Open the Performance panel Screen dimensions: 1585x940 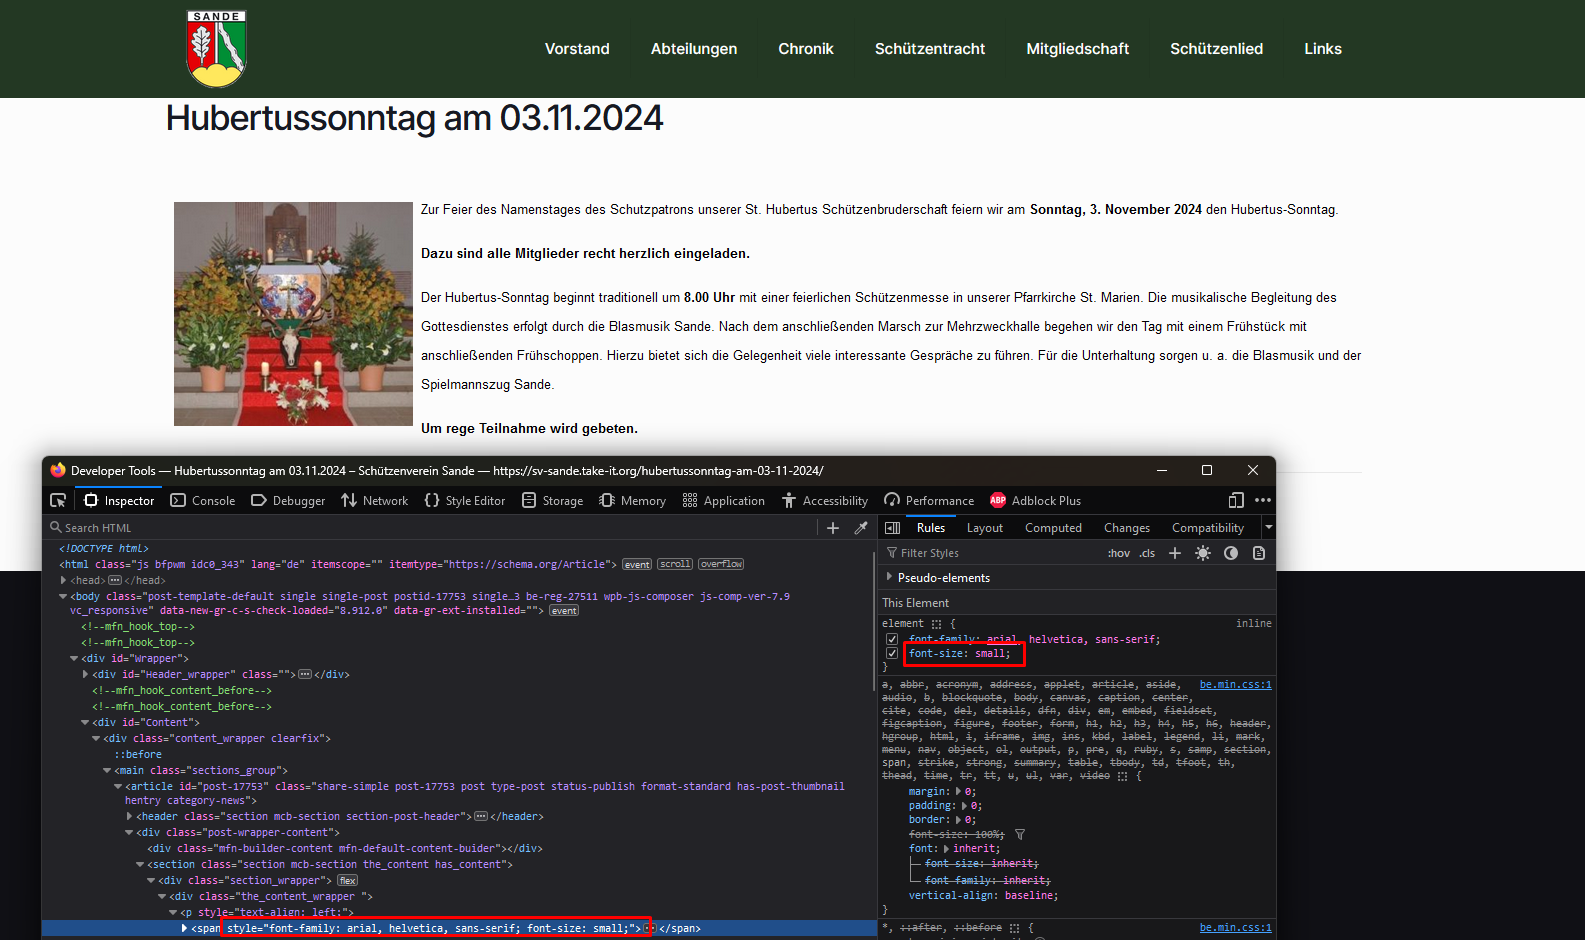point(929,500)
